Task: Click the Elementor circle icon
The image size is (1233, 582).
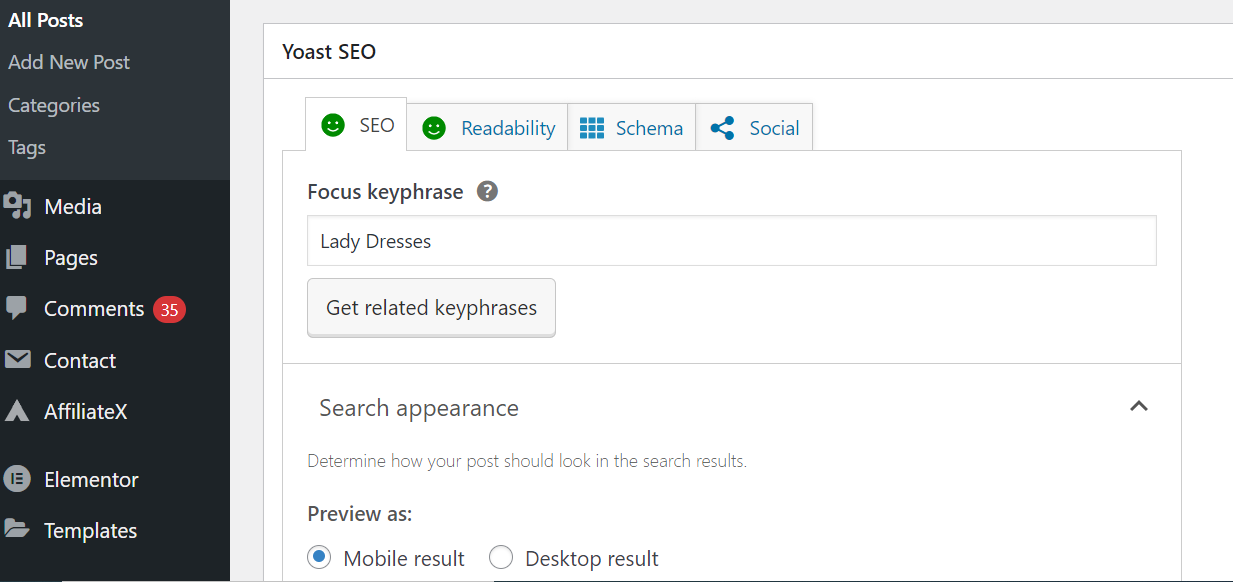Action: (17, 479)
